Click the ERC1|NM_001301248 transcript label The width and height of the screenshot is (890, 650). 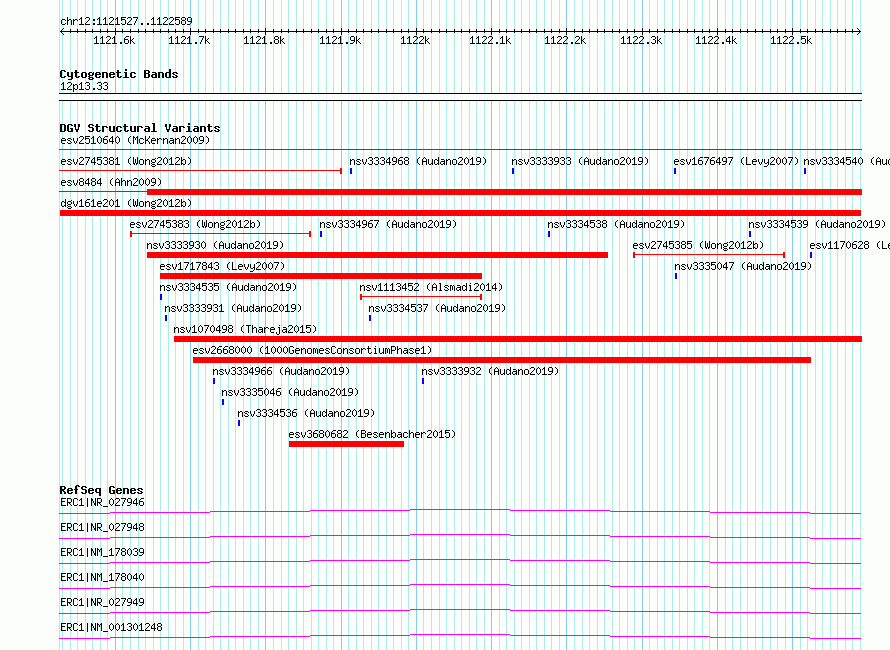pyautogui.click(x=111, y=627)
